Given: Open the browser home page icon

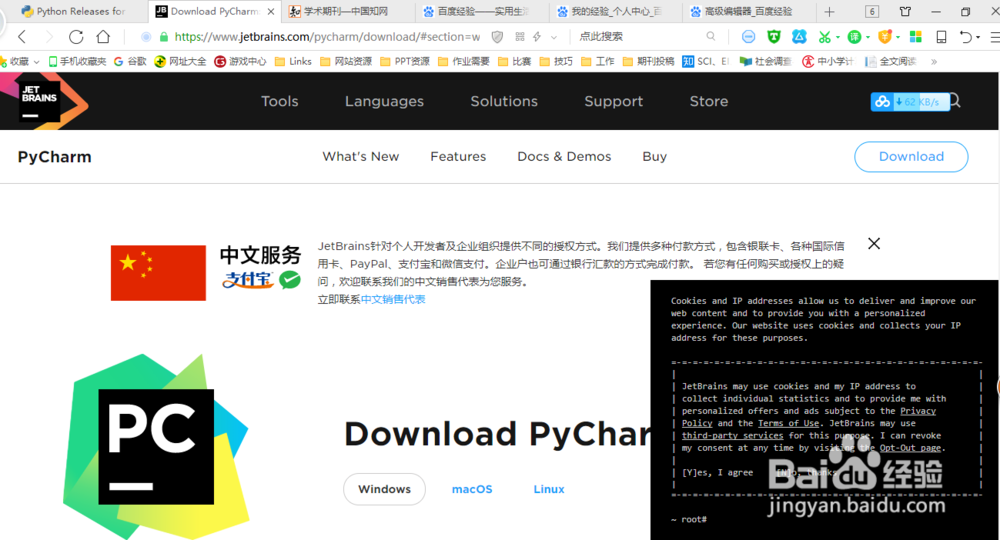Looking at the screenshot, I should tap(103, 37).
